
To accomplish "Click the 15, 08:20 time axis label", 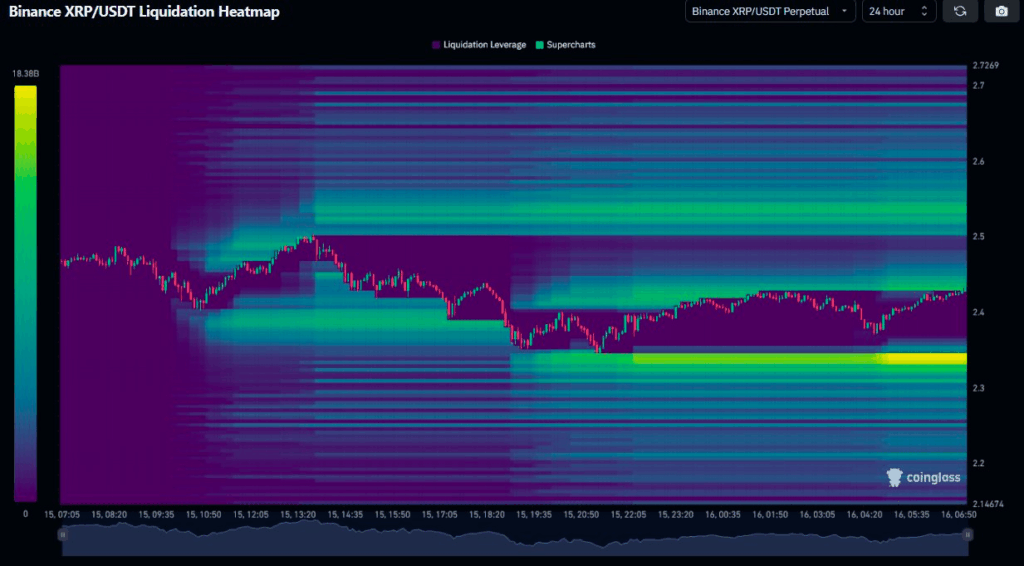I will 109,514.
